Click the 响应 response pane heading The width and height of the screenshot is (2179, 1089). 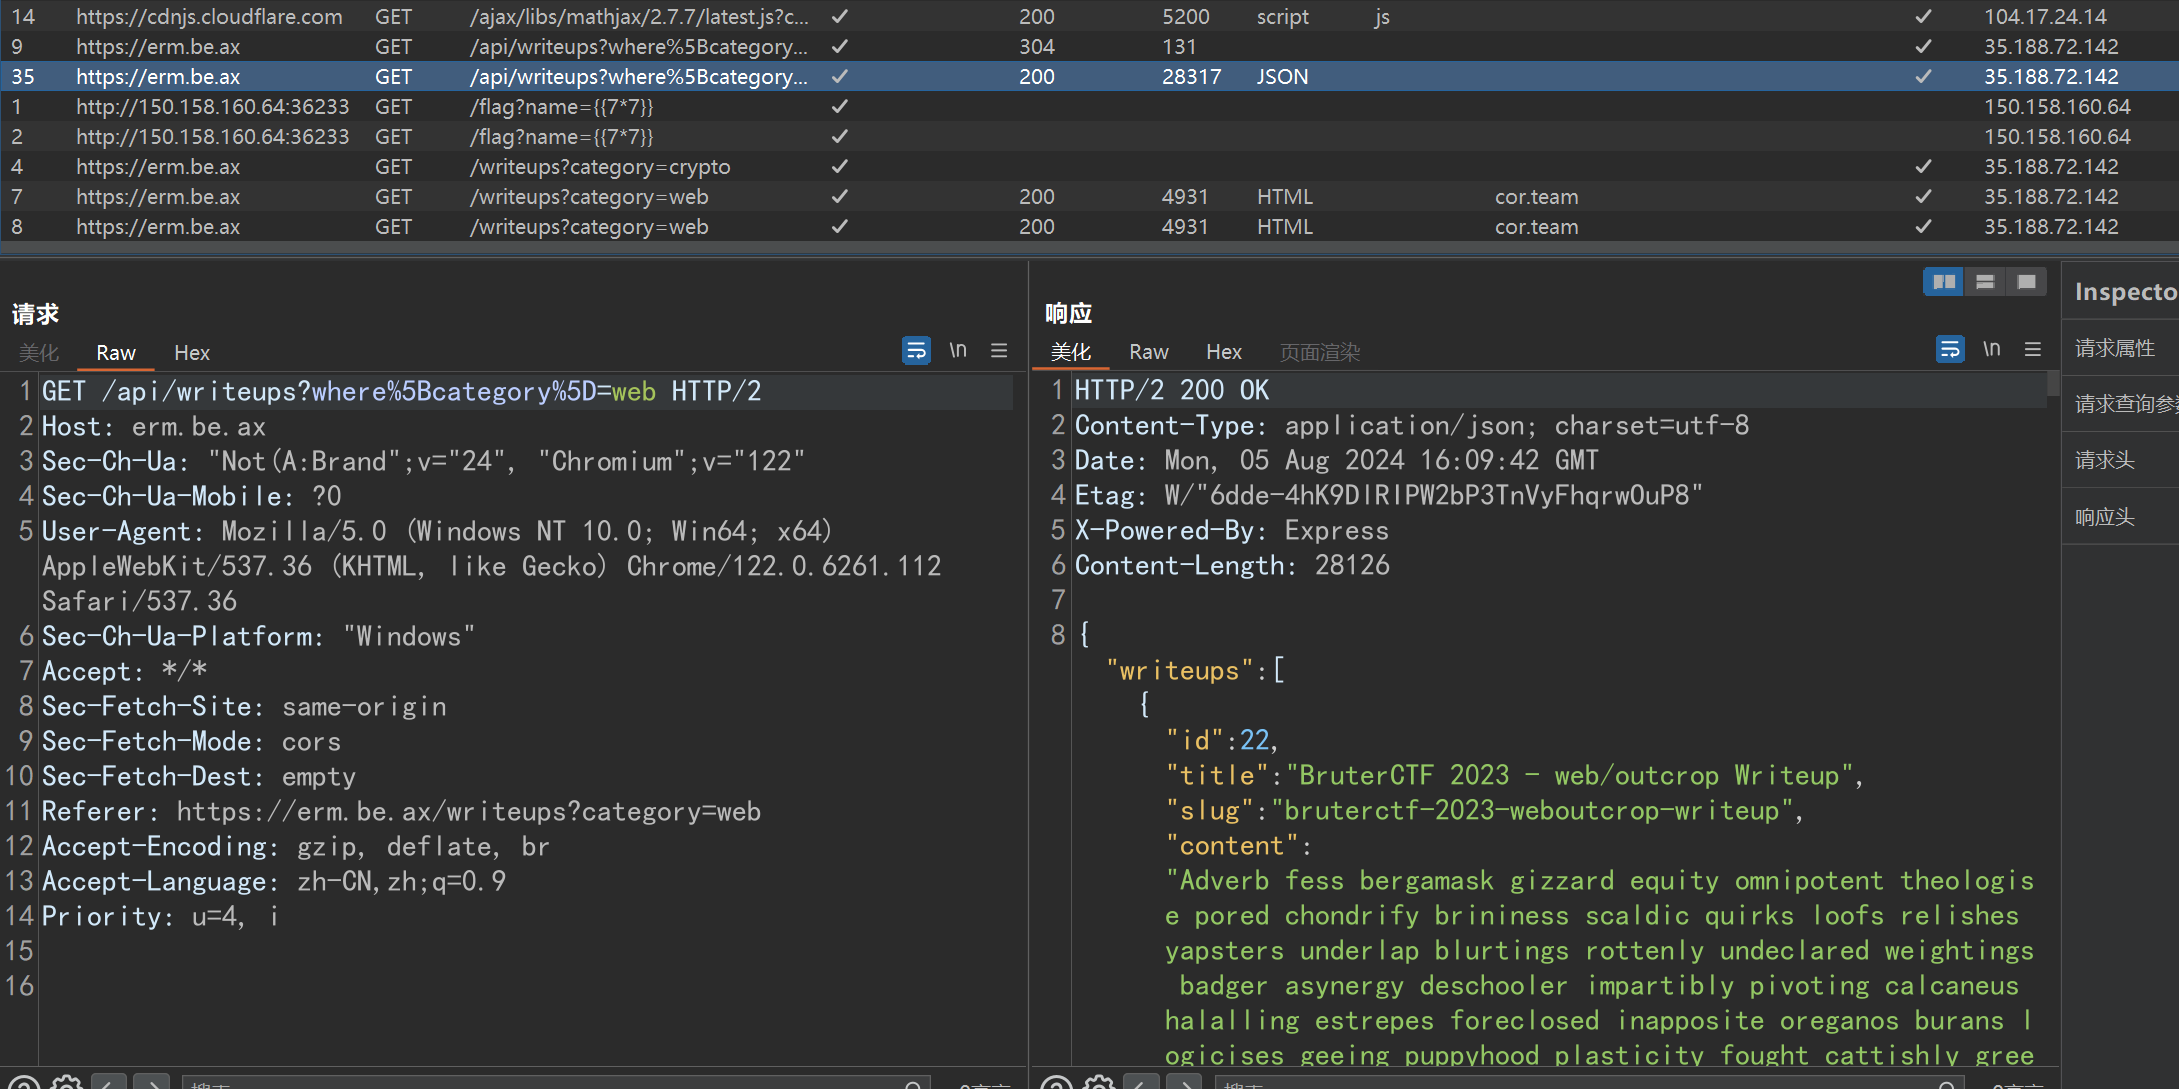point(1068,313)
